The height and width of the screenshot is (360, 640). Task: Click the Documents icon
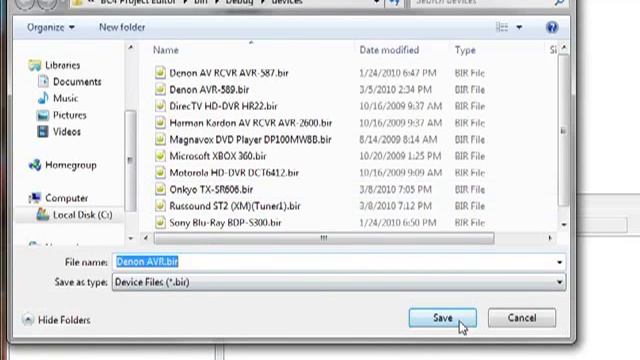pyautogui.click(x=43, y=81)
